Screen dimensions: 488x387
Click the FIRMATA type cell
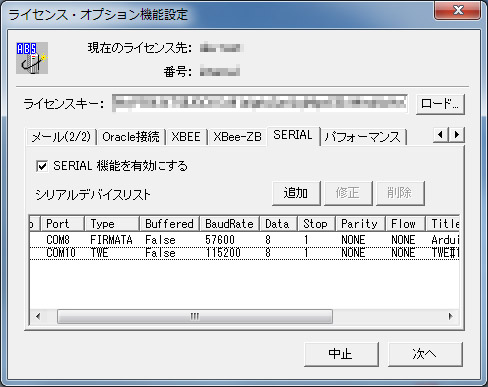click(111, 240)
